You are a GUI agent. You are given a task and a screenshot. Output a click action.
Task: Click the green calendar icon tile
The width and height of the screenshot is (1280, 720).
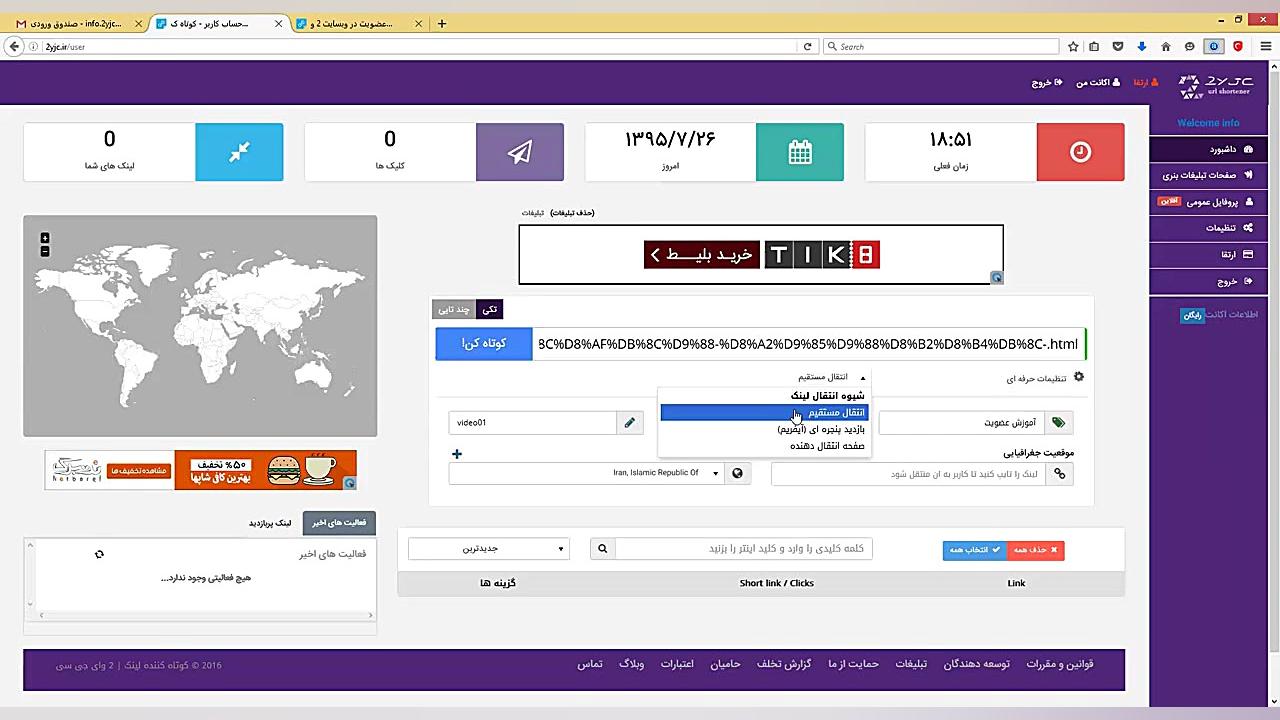(800, 152)
